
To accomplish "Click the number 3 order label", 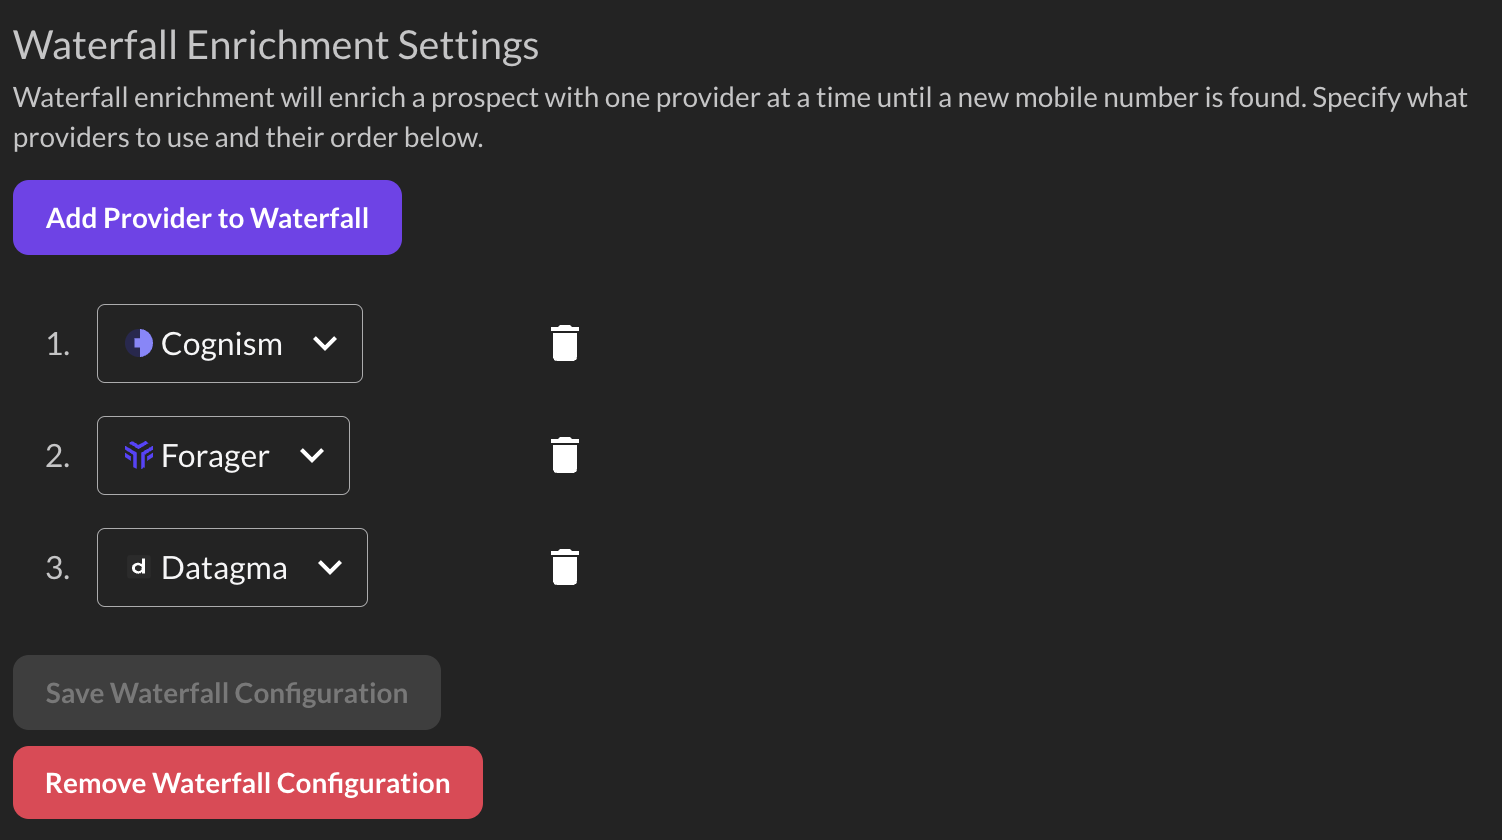I will tap(58, 567).
